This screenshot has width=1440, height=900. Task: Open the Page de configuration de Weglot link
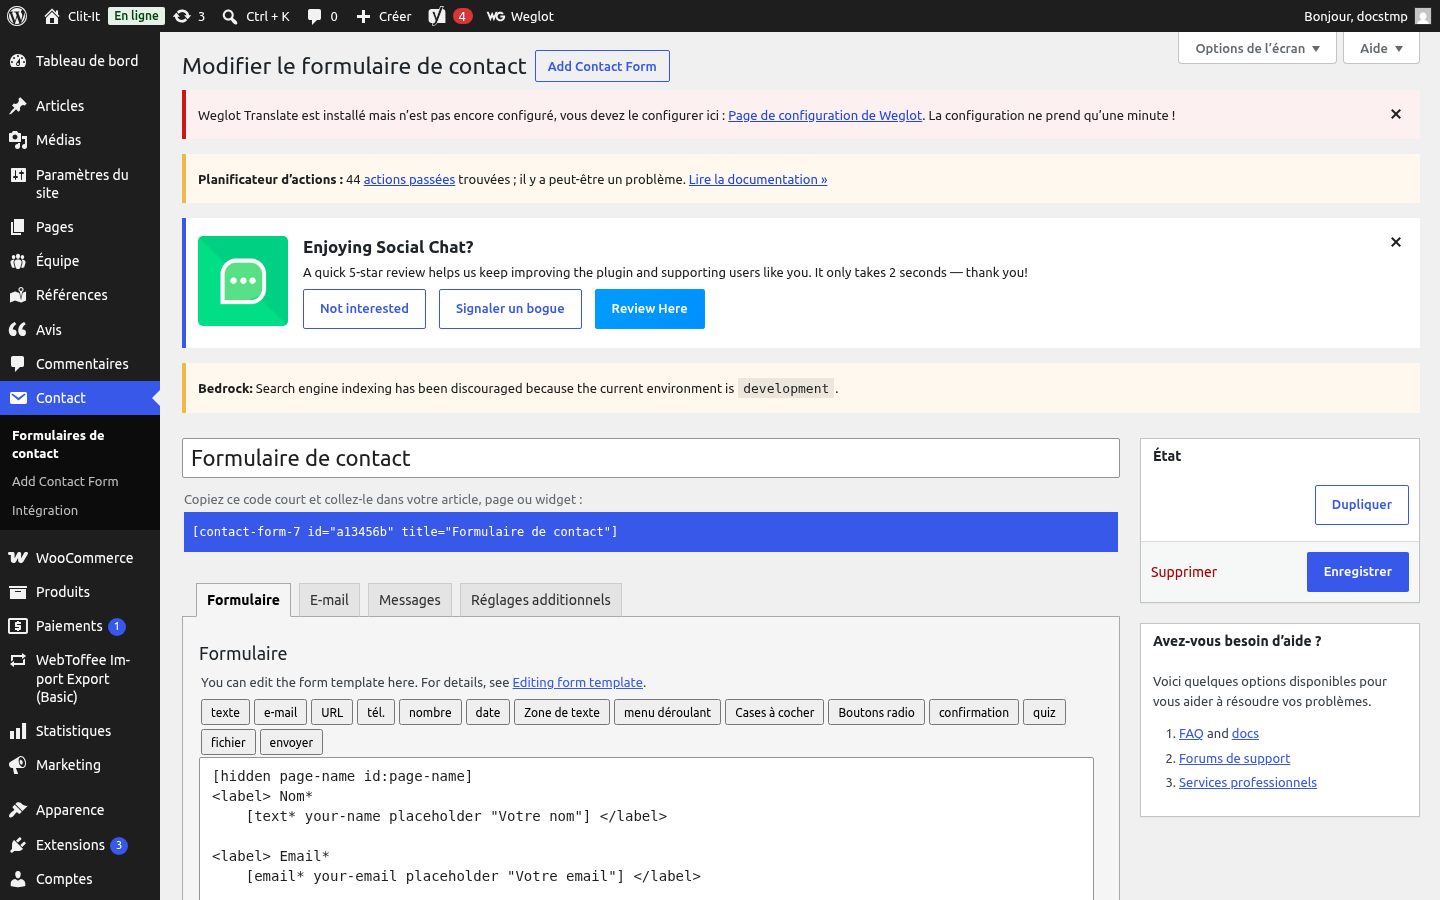click(825, 115)
